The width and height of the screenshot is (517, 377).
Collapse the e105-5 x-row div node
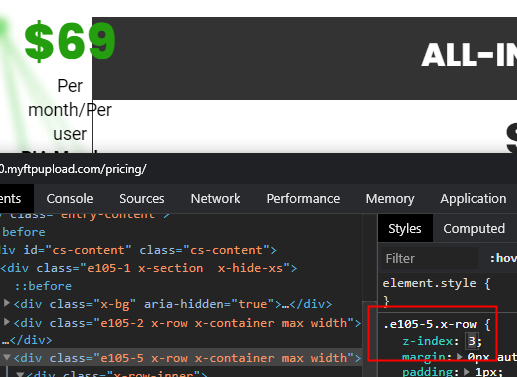pos(6,357)
